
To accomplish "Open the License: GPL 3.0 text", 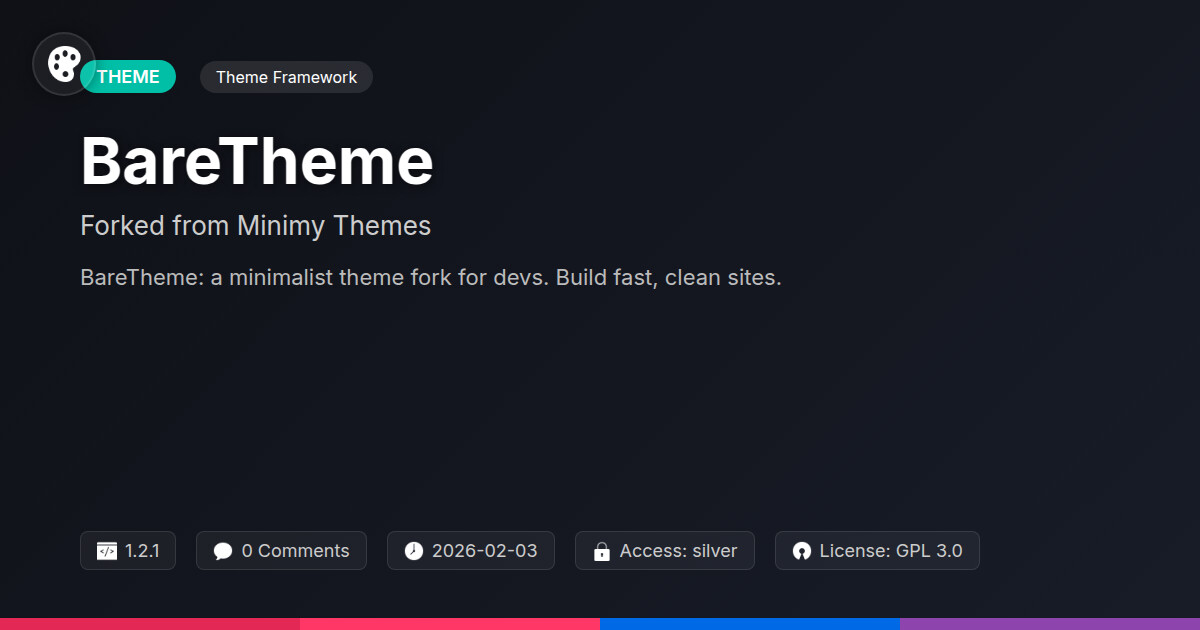I will click(x=890, y=551).
